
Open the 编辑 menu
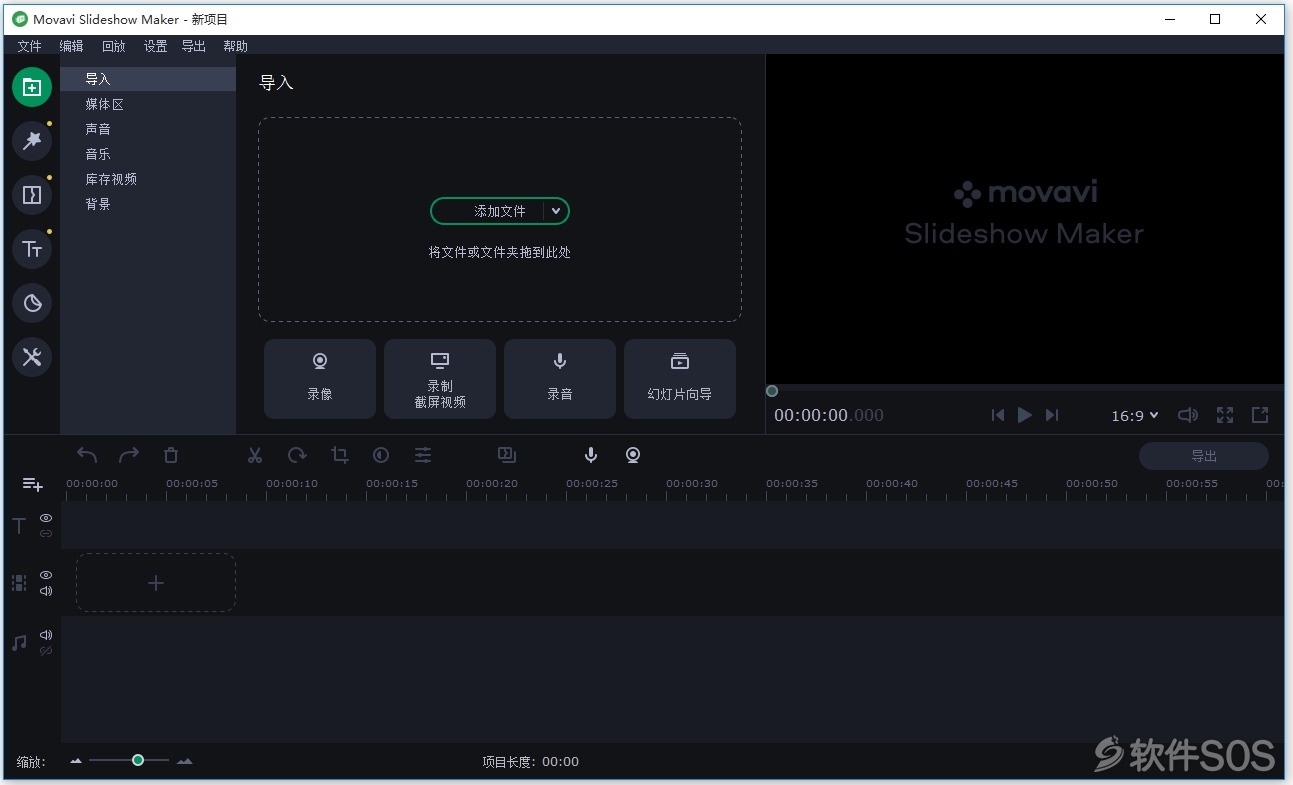point(71,46)
